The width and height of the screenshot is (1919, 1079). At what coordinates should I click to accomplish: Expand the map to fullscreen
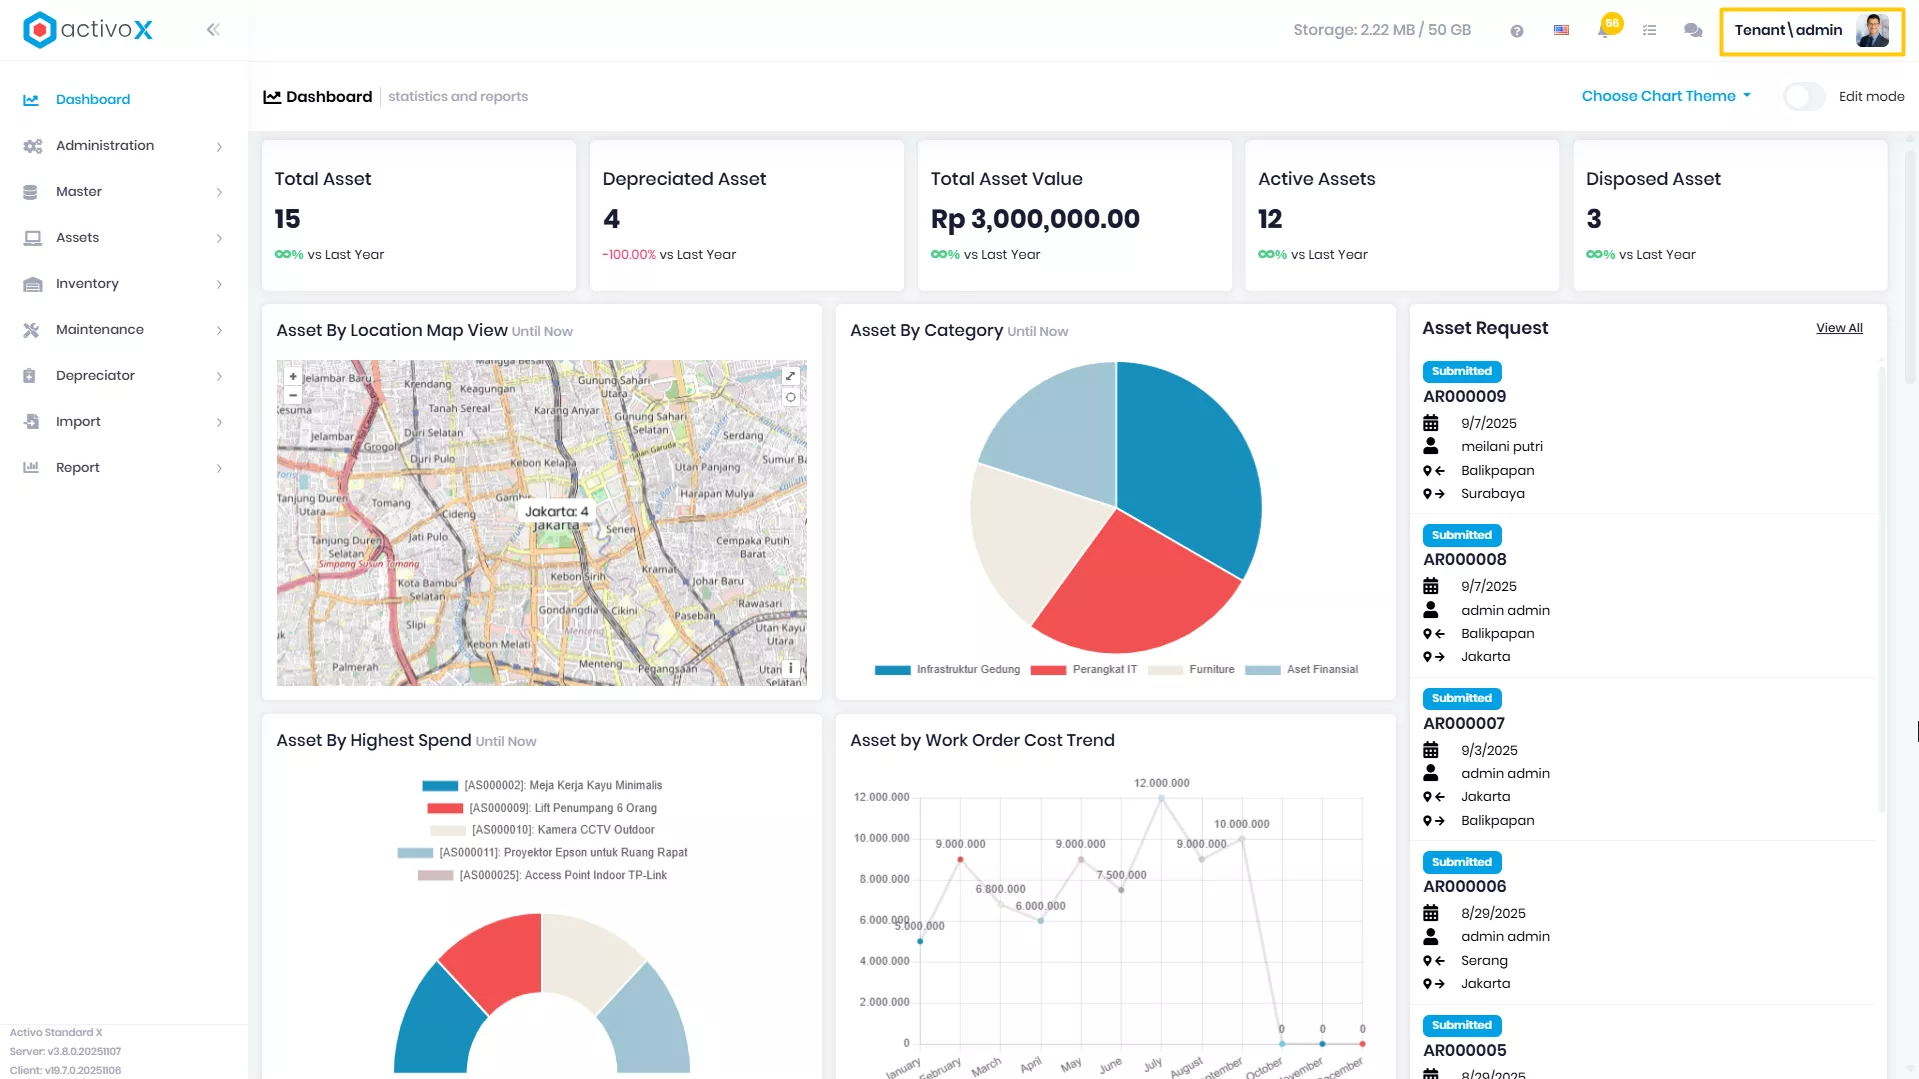(x=790, y=376)
